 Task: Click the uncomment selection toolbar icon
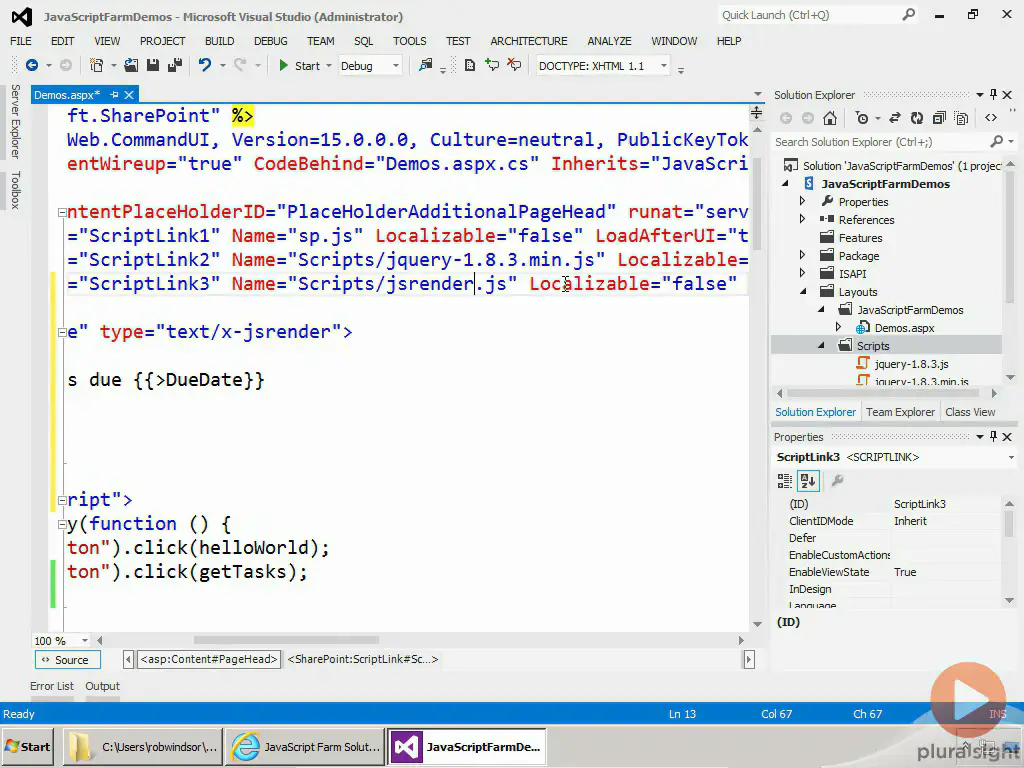(x=515, y=65)
